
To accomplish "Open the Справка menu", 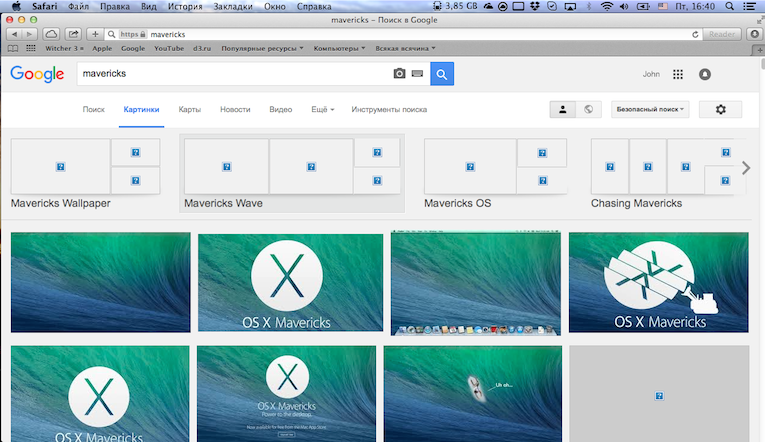I will [314, 6].
